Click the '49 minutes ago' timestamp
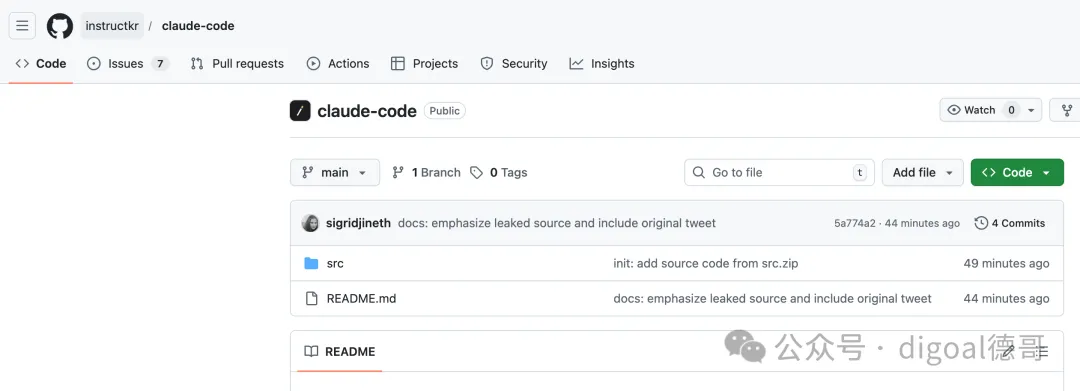 (x=1006, y=263)
